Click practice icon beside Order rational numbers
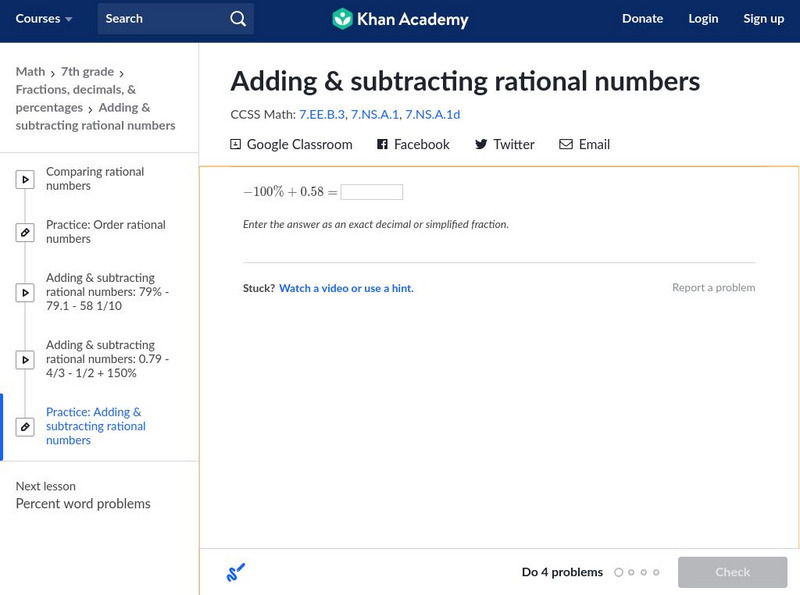 (x=25, y=233)
